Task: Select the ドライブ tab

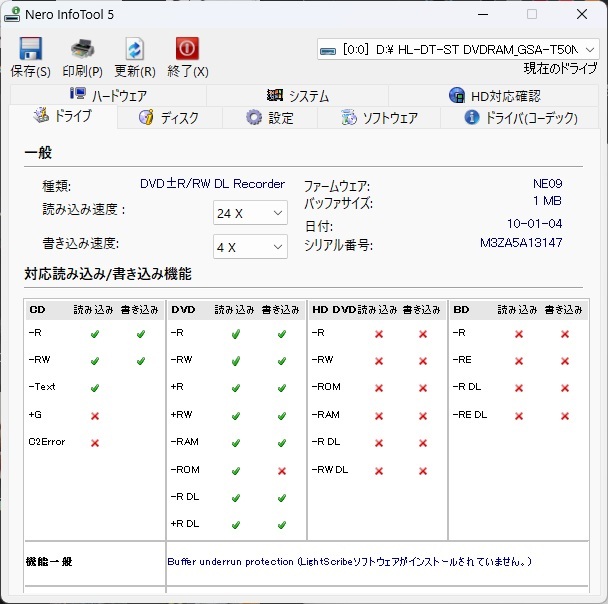Action: coord(63,116)
